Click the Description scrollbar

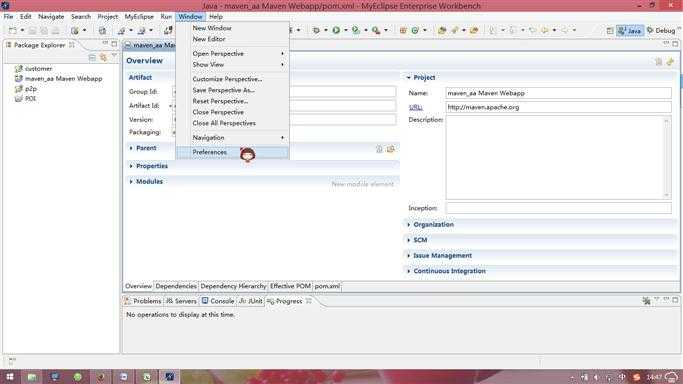click(666, 158)
